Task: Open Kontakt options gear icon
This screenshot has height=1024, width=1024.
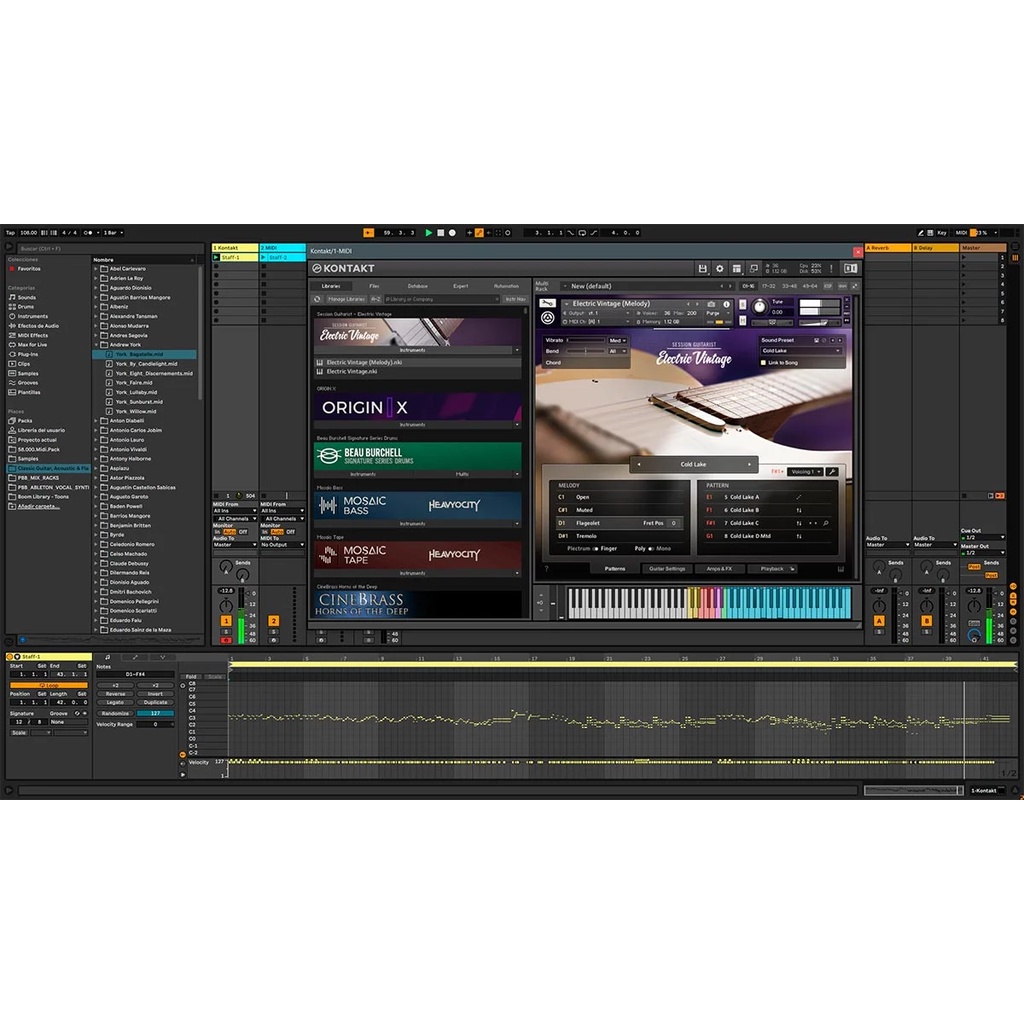Action: pos(720,268)
